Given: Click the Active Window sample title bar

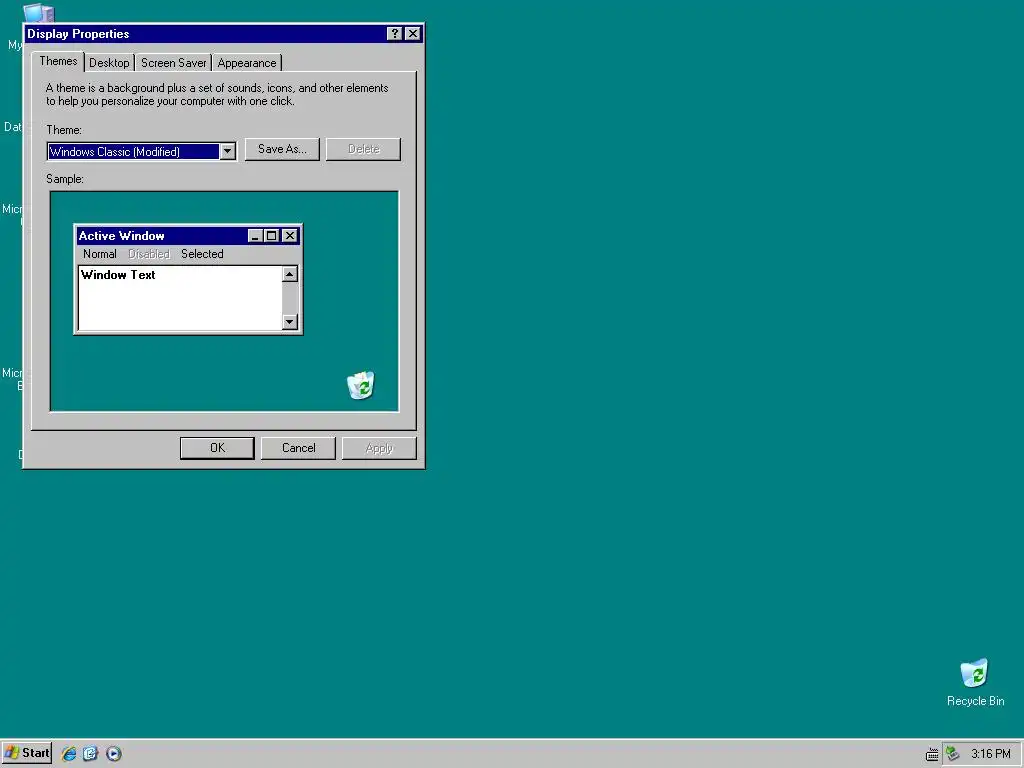Looking at the screenshot, I should click(188, 236).
